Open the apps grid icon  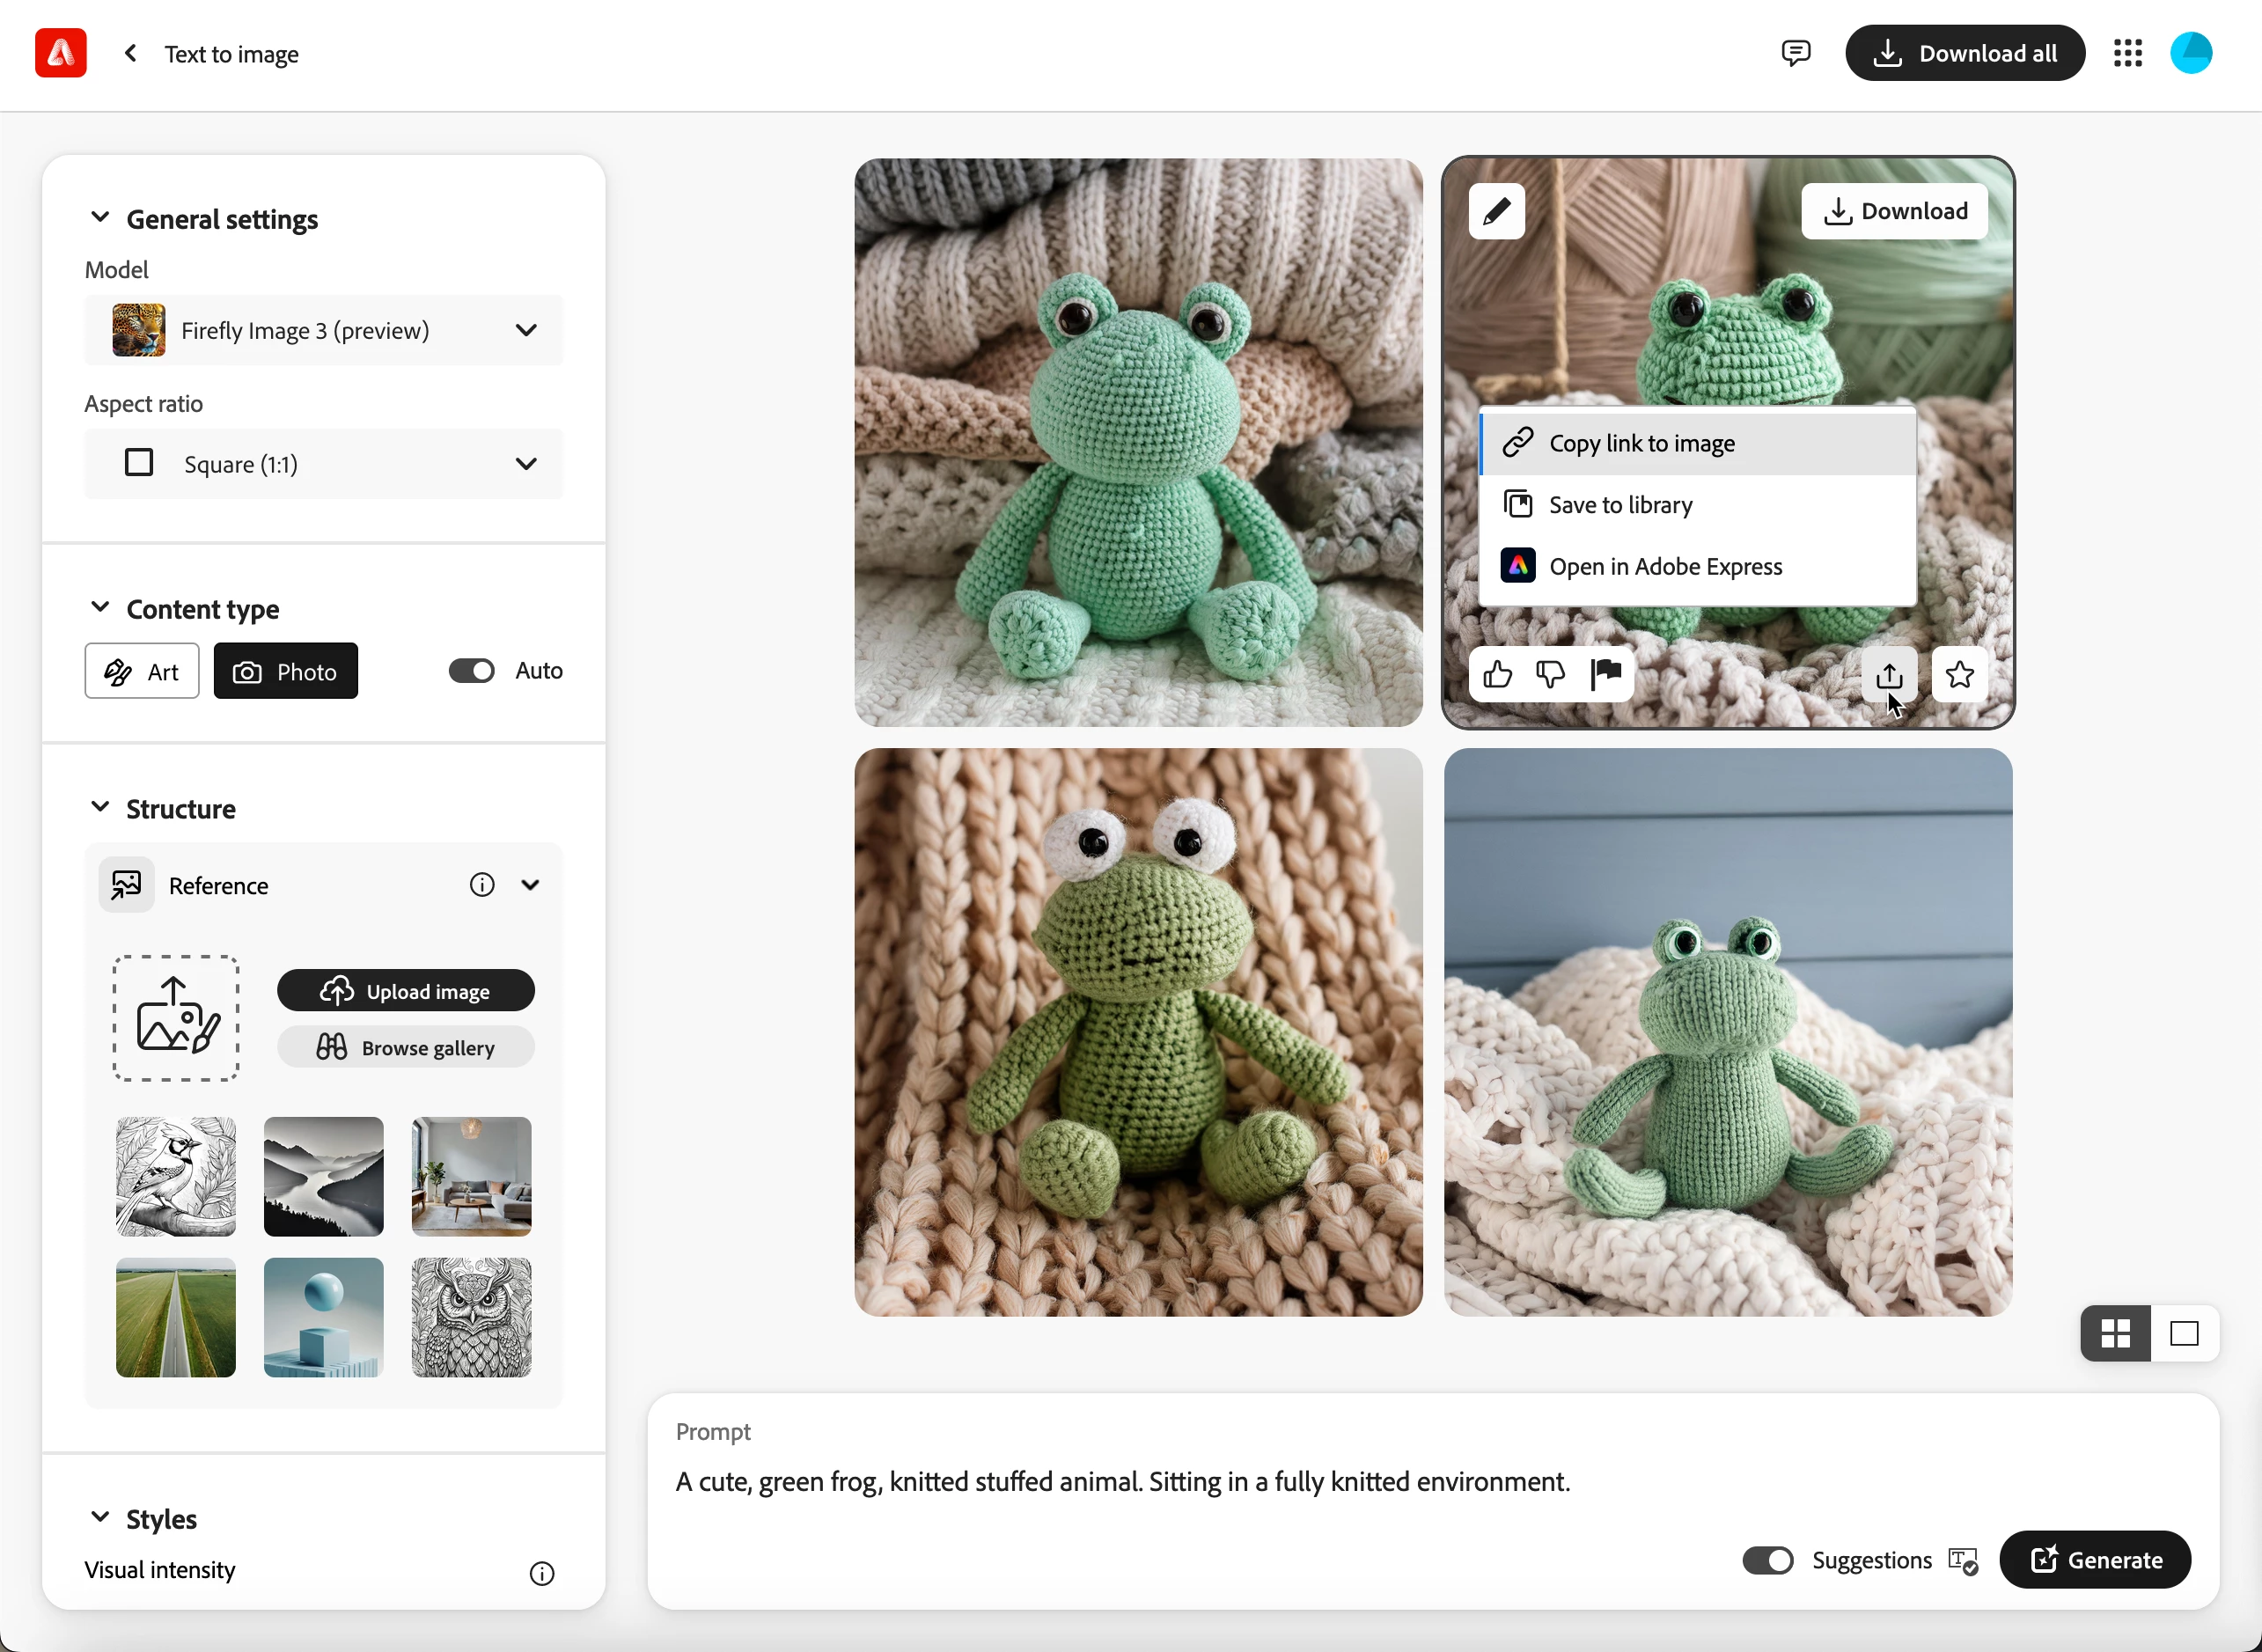(x=2127, y=53)
